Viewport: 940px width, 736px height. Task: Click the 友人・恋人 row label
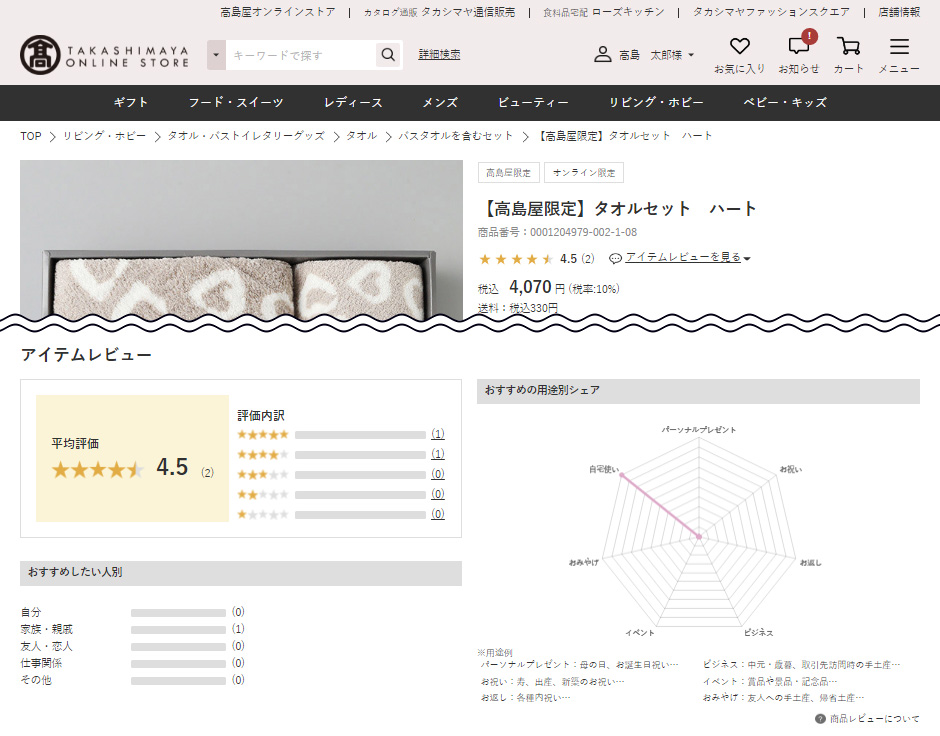tap(46, 647)
